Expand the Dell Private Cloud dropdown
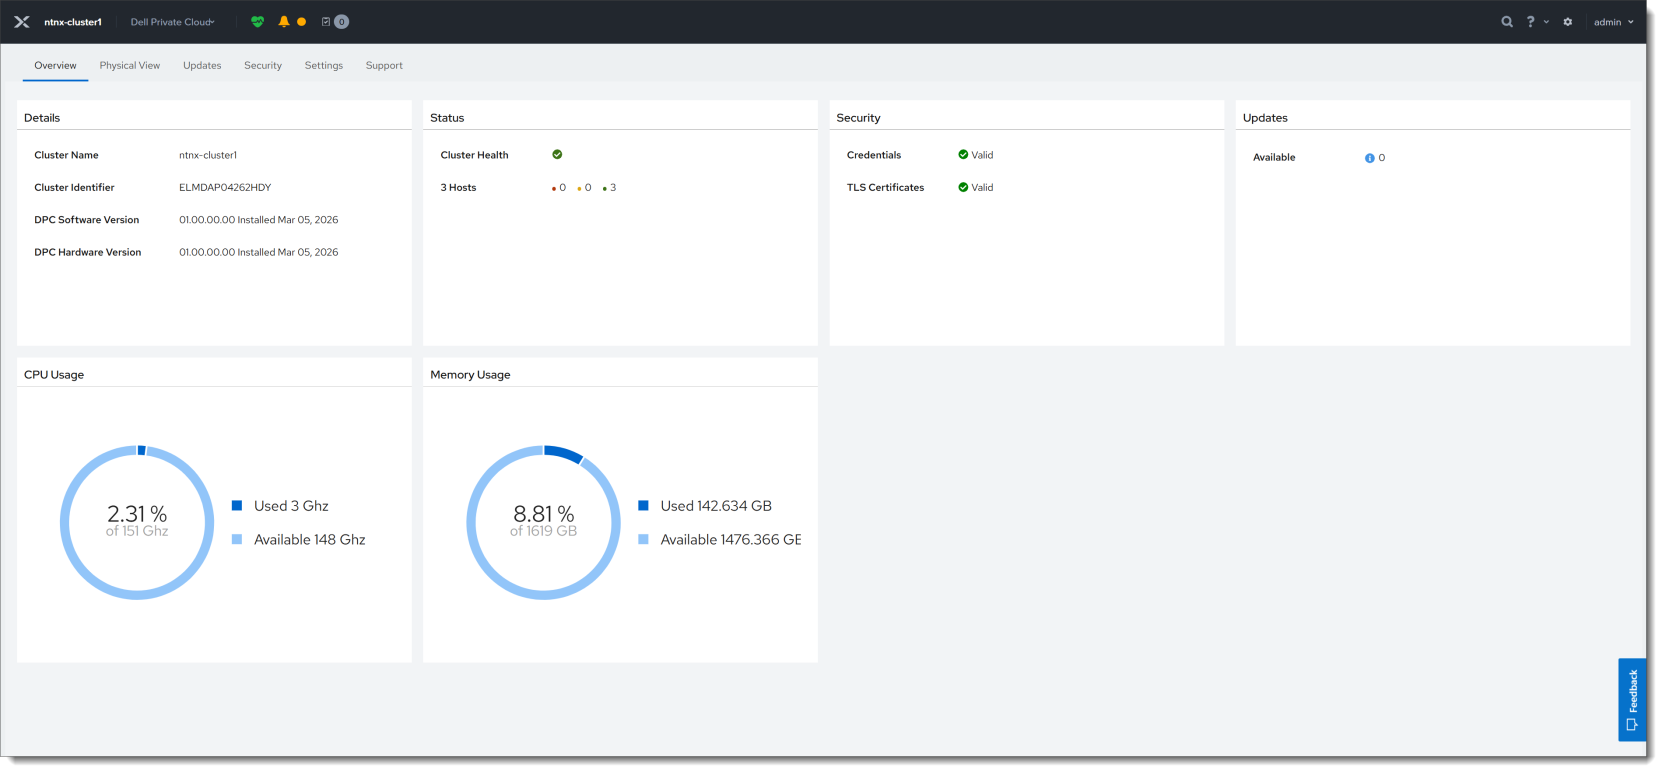 click(172, 22)
